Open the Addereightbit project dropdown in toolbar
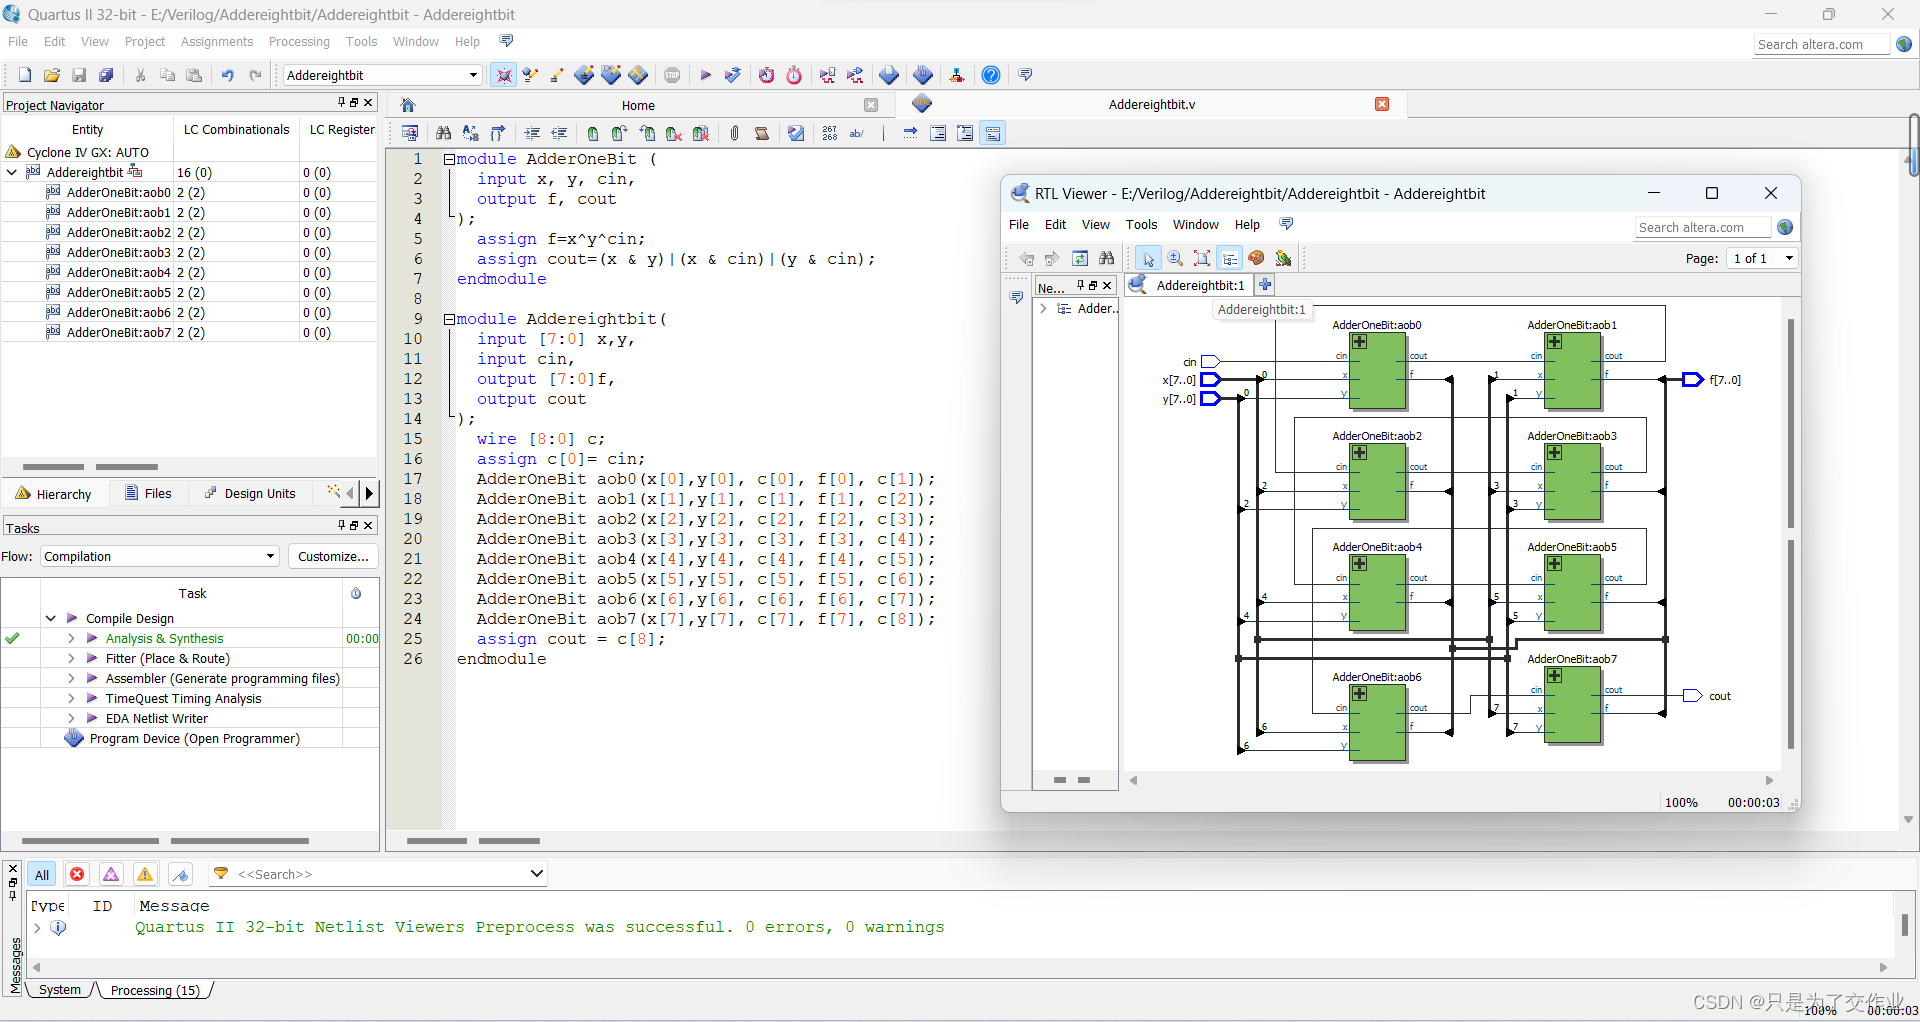 click(473, 75)
